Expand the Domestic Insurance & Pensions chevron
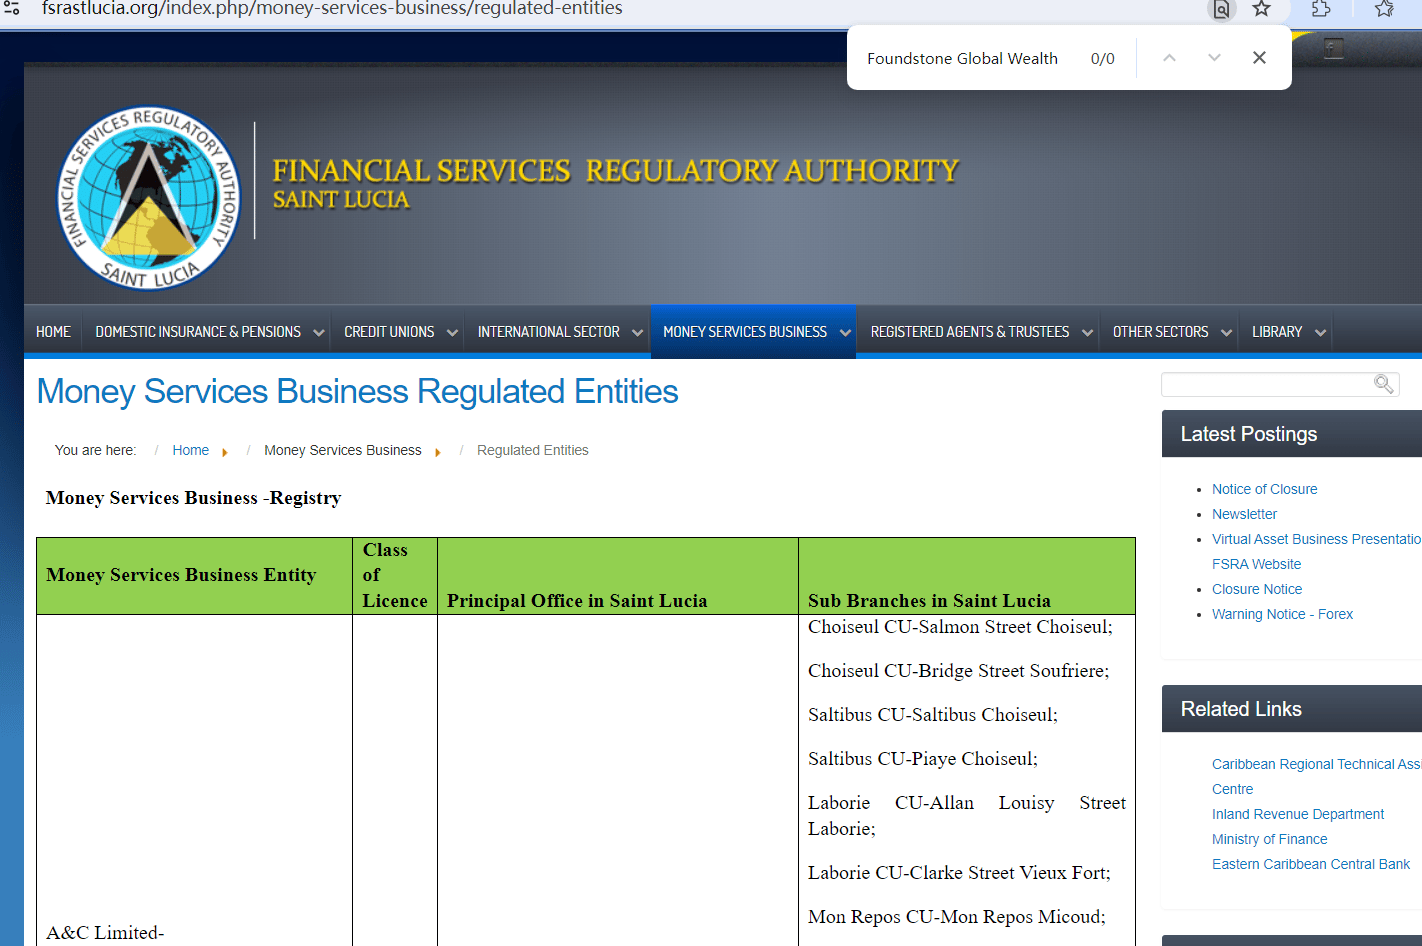Viewport: 1422px width, 946px height. coord(319,332)
